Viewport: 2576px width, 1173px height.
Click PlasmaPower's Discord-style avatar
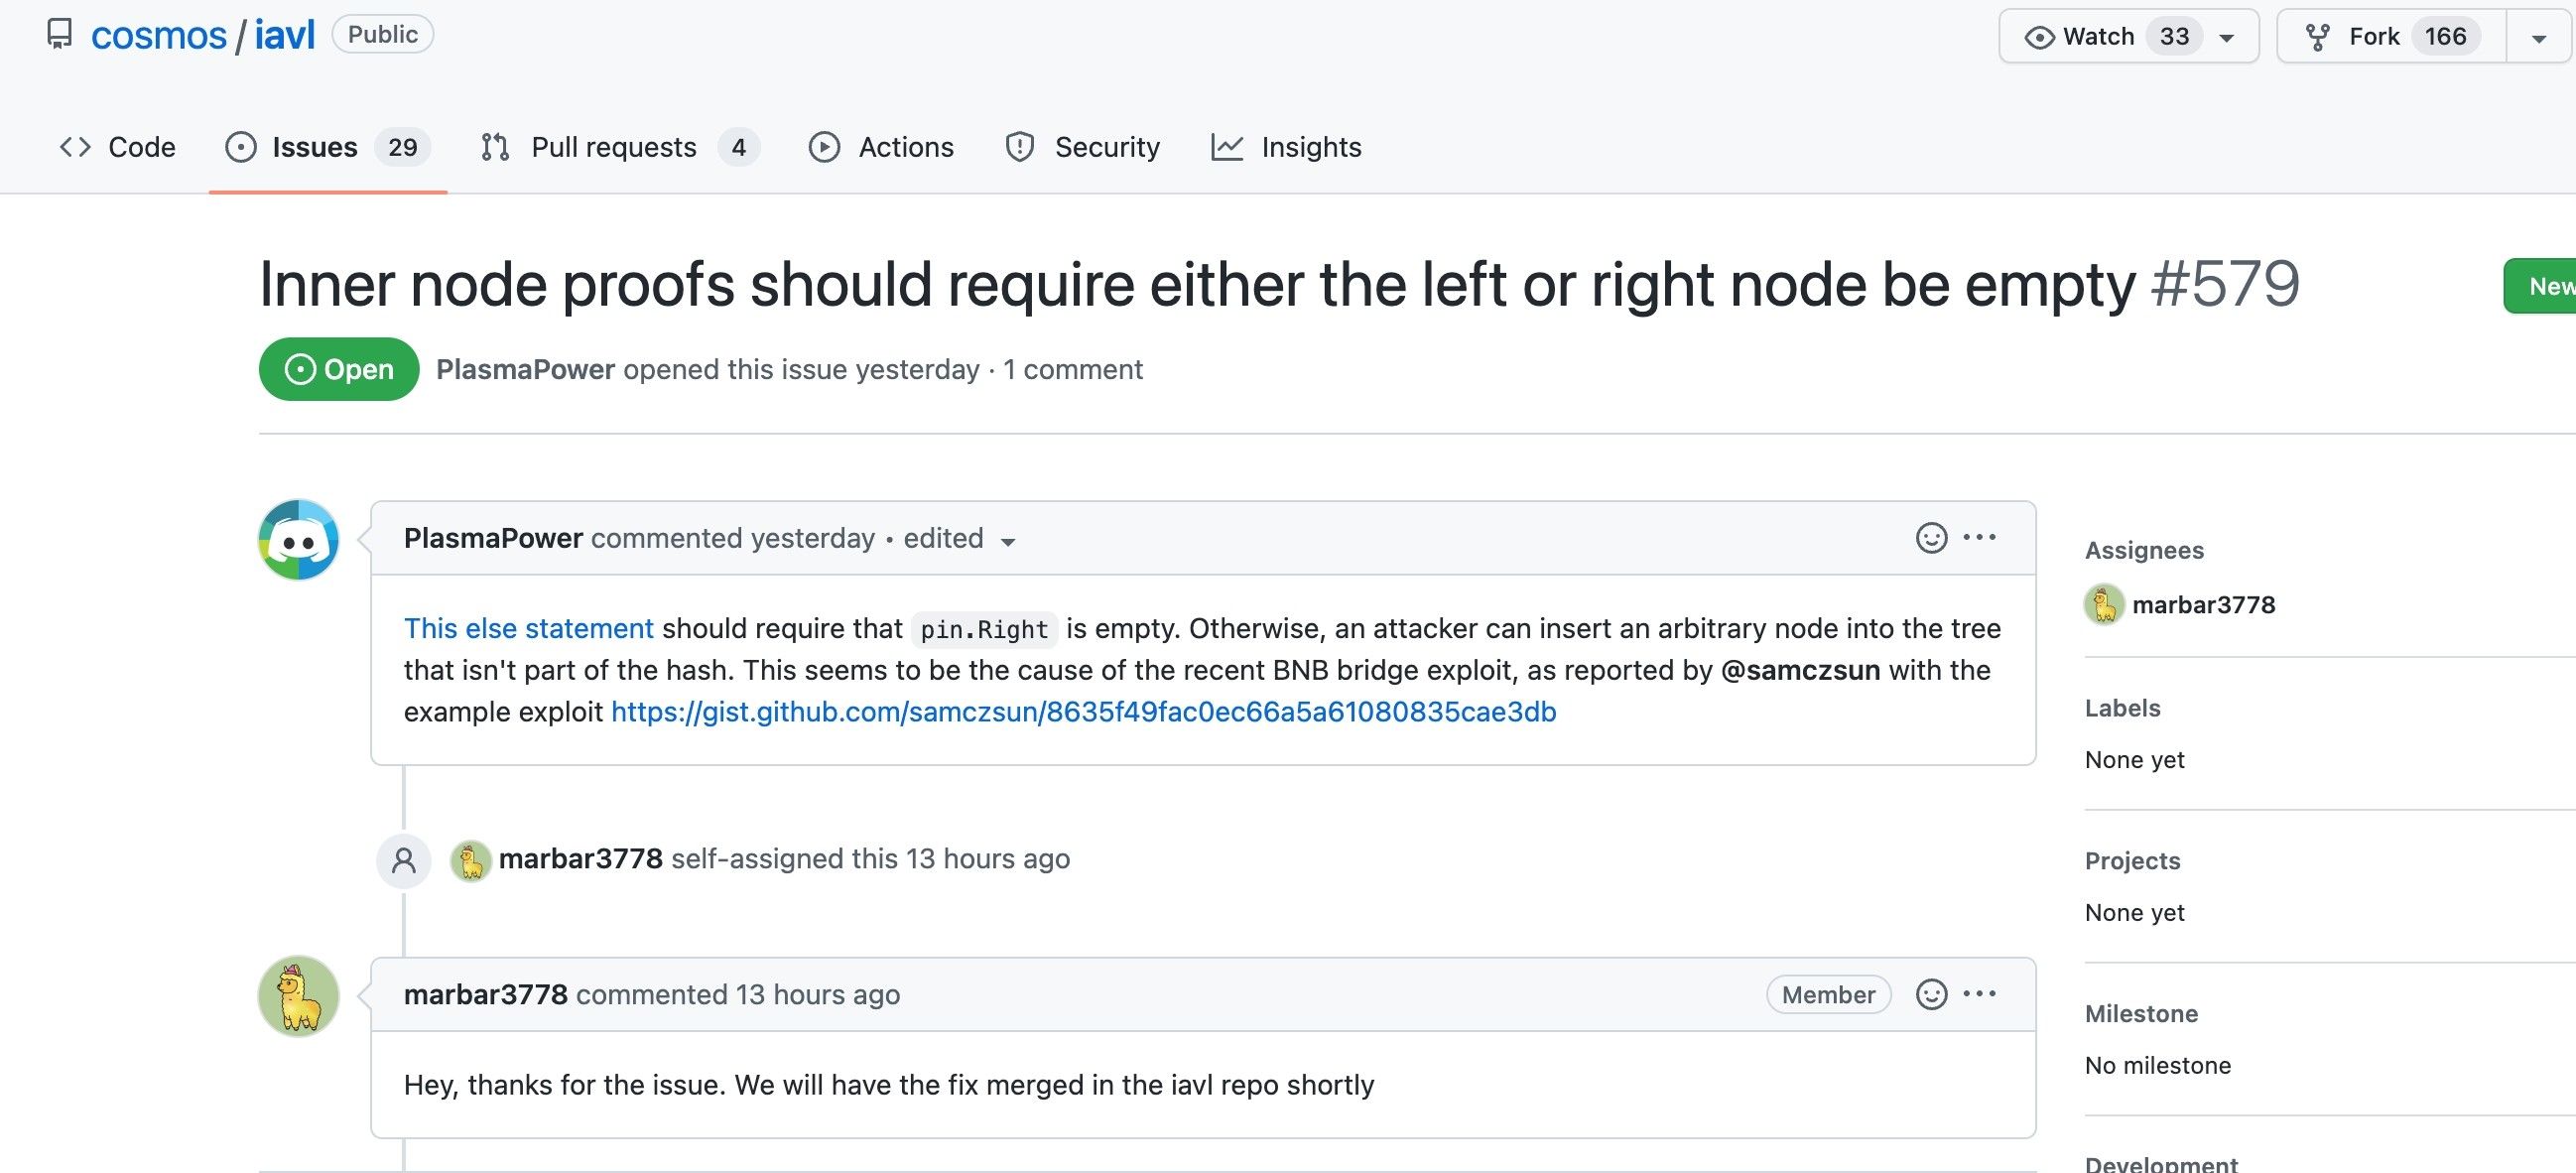pyautogui.click(x=298, y=540)
